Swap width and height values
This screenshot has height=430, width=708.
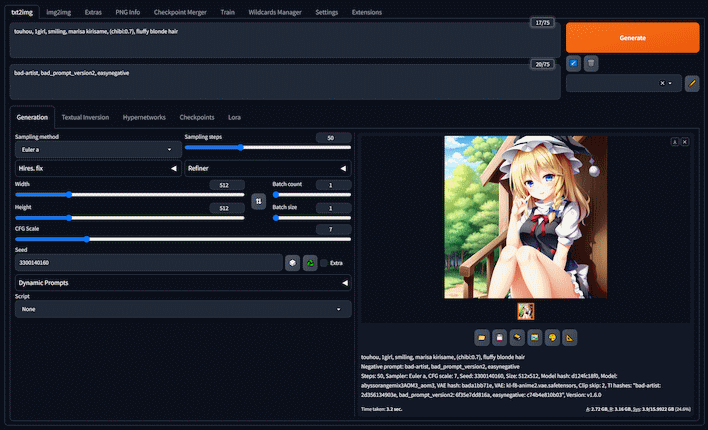(258, 201)
